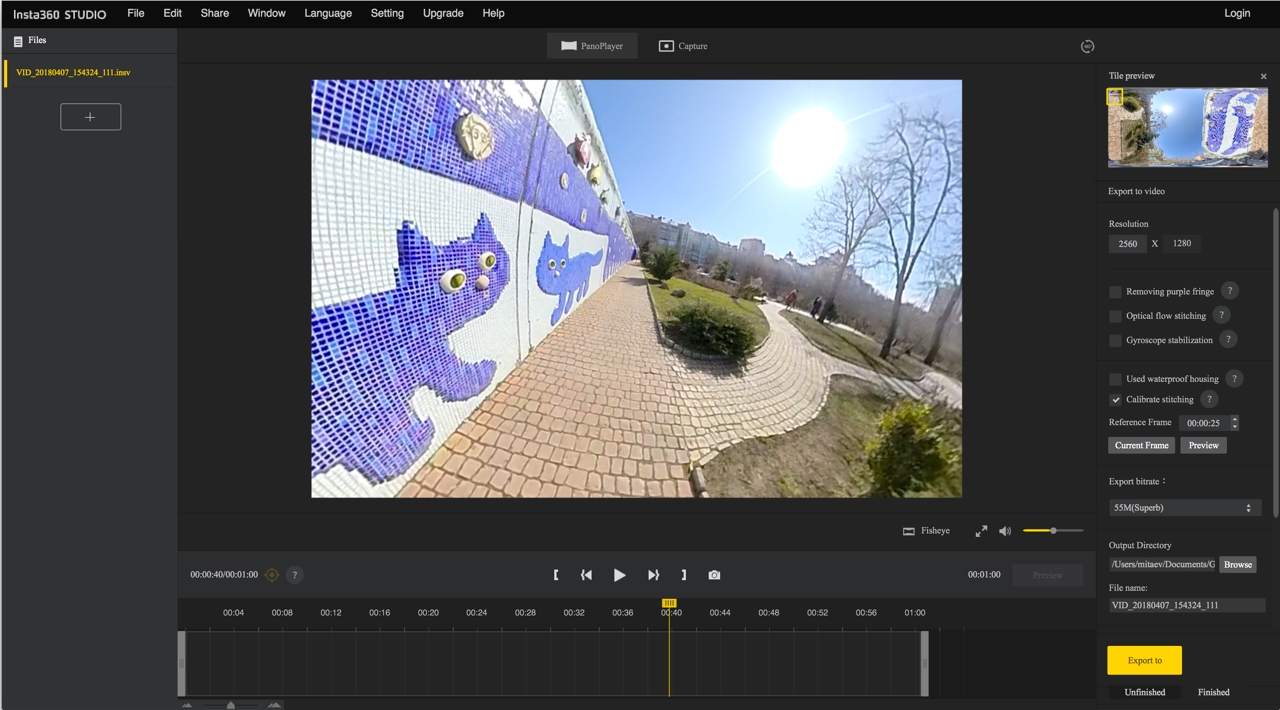
Task: Click the Reference Frame time field
Action: pos(1204,423)
